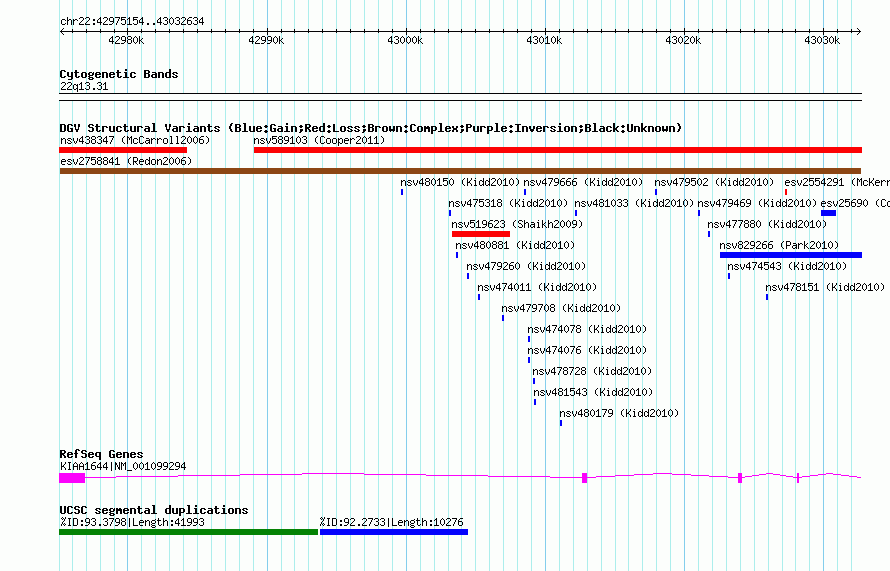Click the DGV Structural Variants track title
890x571 pixels.
tap(371, 128)
